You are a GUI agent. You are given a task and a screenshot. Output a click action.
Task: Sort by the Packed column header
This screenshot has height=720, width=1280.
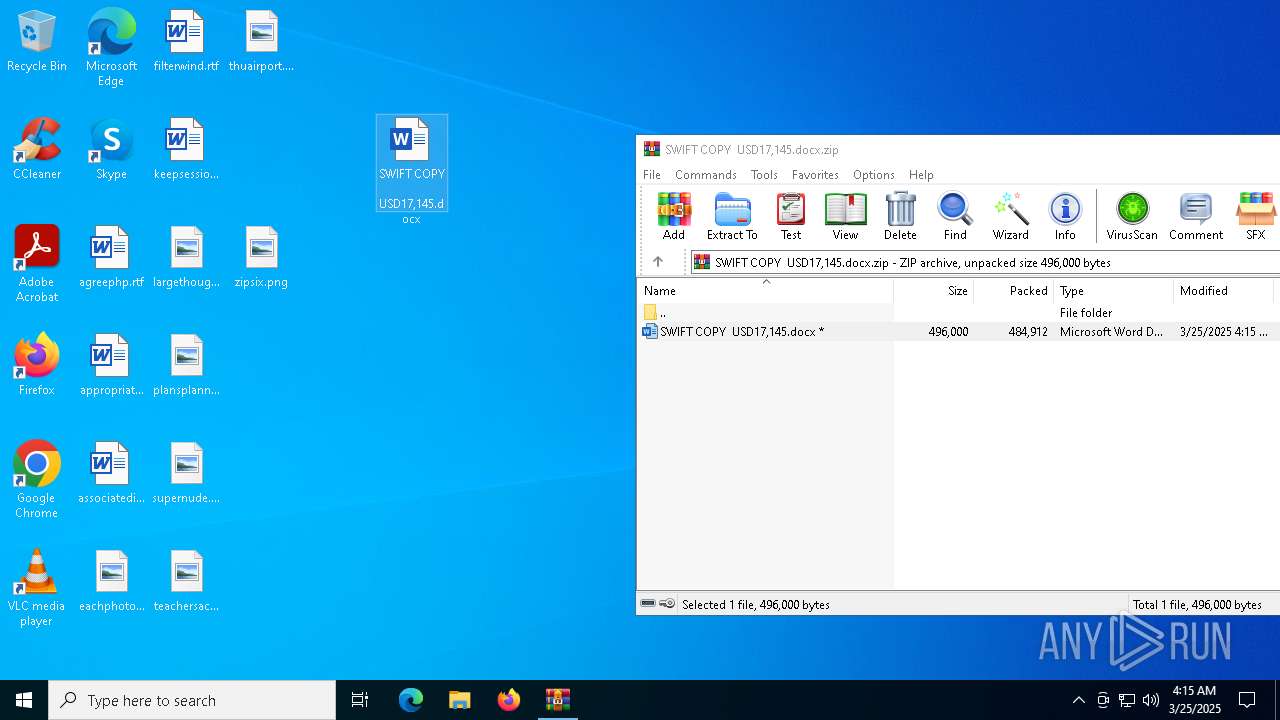coord(1014,291)
